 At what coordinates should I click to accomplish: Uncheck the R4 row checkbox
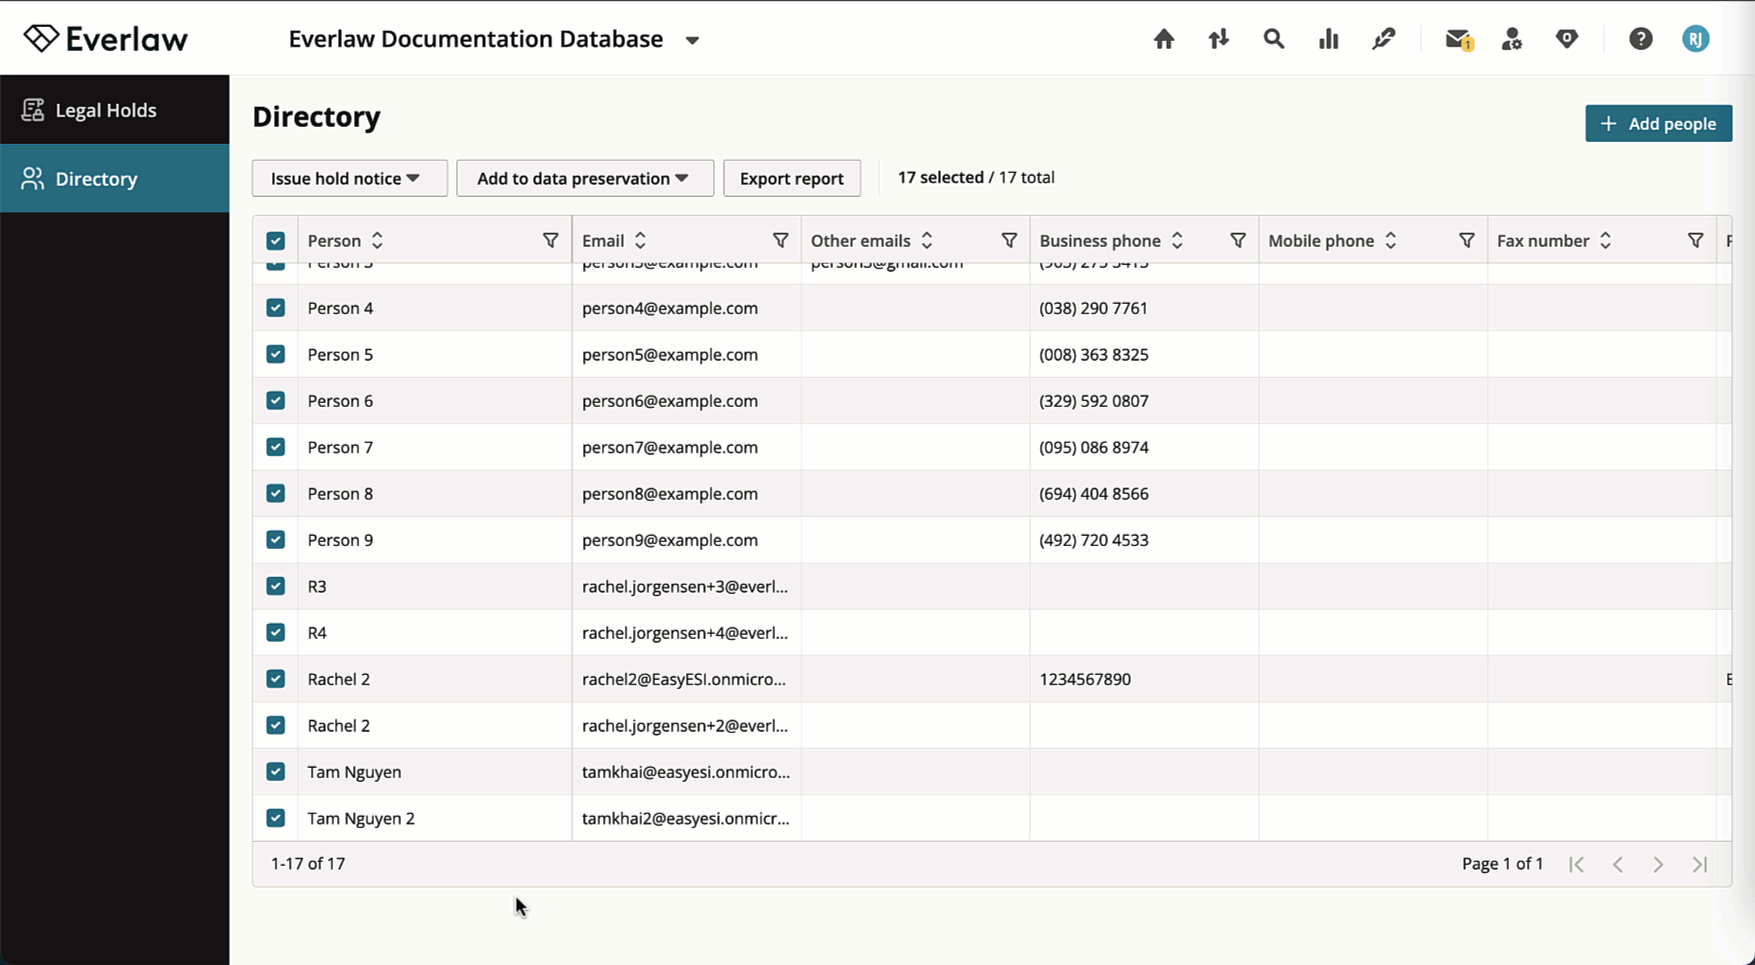tap(276, 632)
